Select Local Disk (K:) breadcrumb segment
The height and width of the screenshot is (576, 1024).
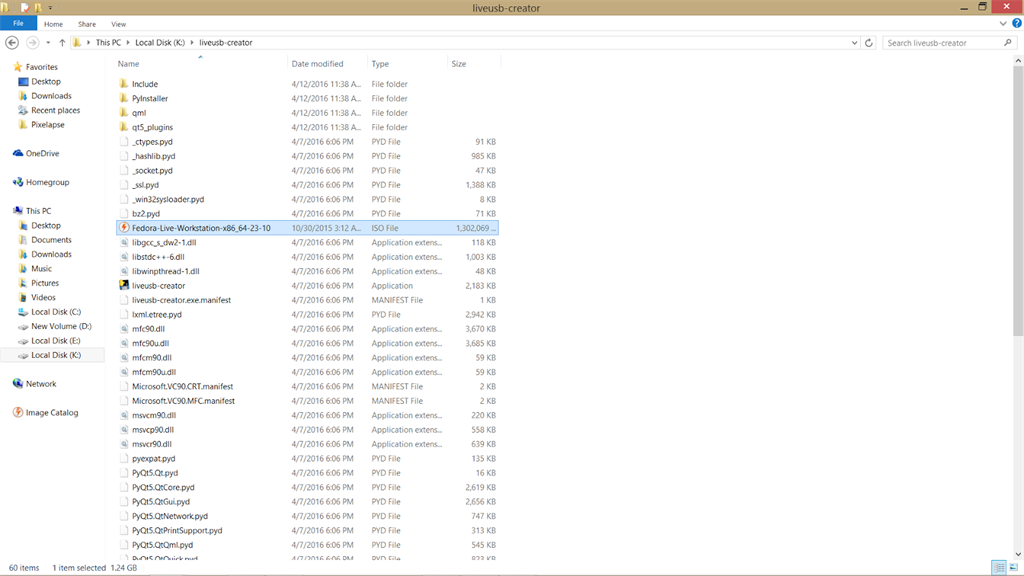160,42
